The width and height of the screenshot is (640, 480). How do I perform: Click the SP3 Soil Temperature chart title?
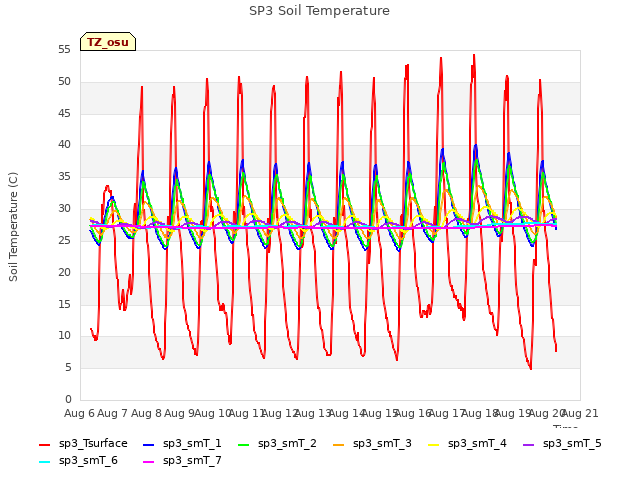point(320,11)
